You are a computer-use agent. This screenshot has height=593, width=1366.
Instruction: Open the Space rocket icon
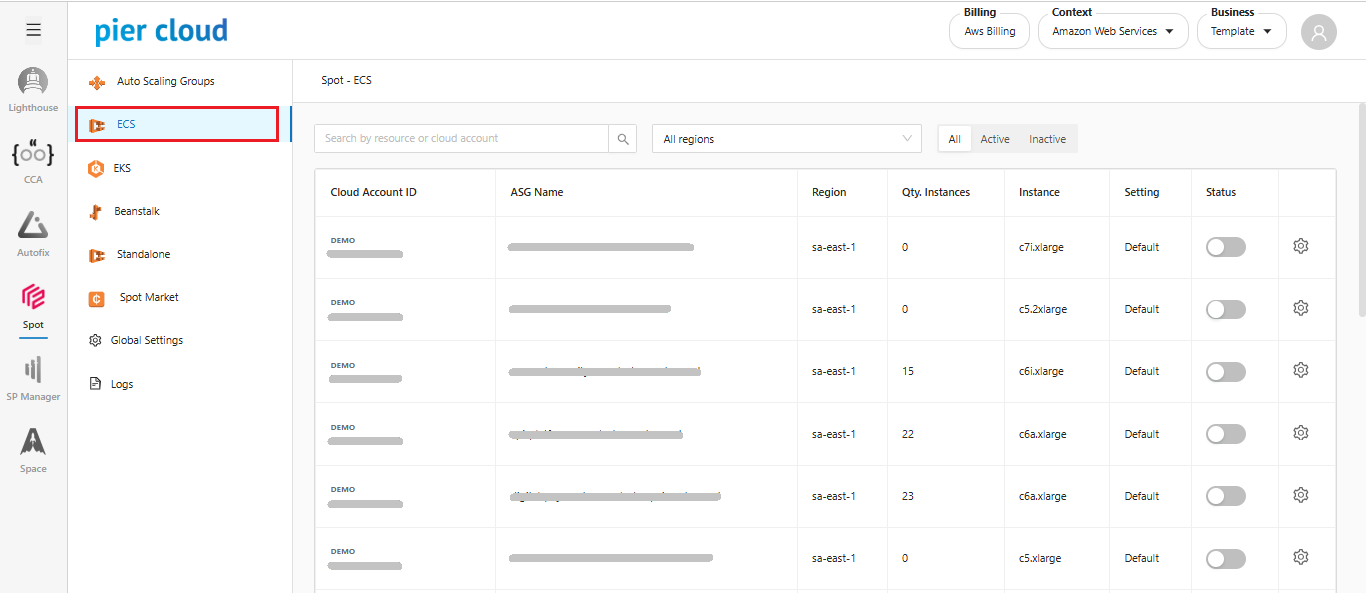point(33,443)
